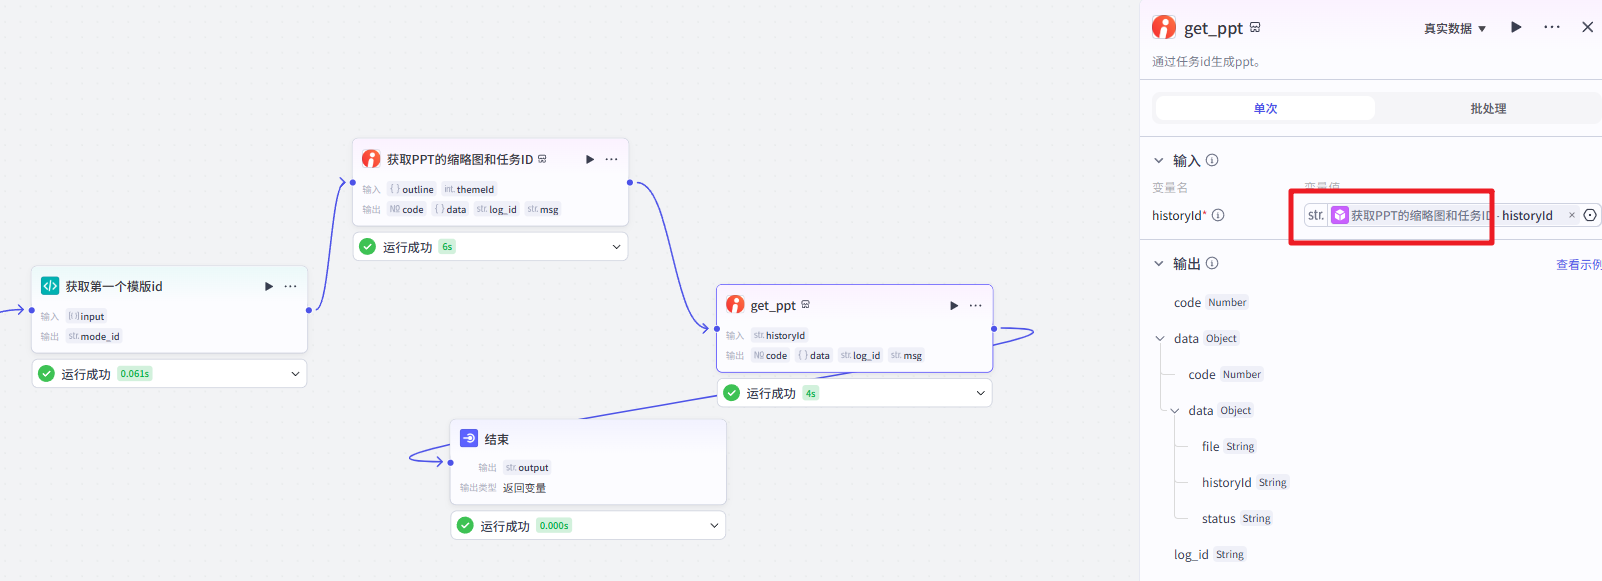This screenshot has height=581, width=1602.
Task: Run the 获取第一个模版id node
Action: tap(268, 286)
